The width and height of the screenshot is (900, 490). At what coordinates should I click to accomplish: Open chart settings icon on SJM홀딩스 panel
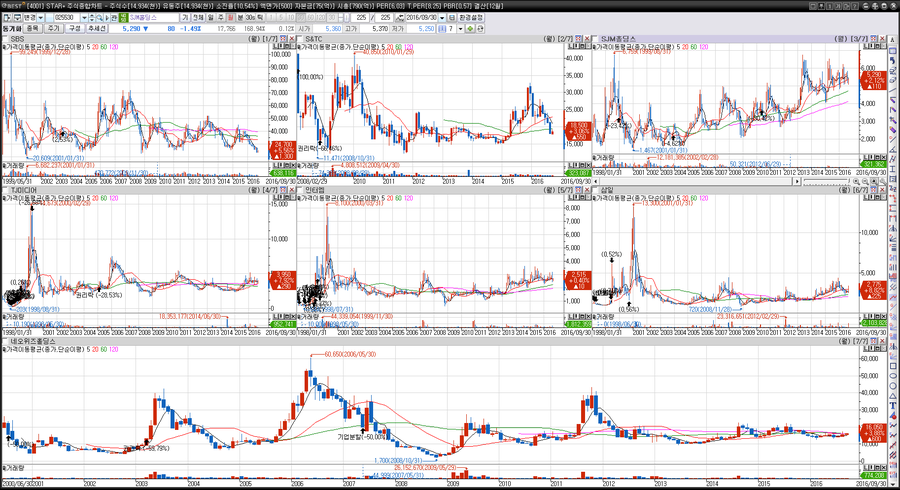[874, 39]
